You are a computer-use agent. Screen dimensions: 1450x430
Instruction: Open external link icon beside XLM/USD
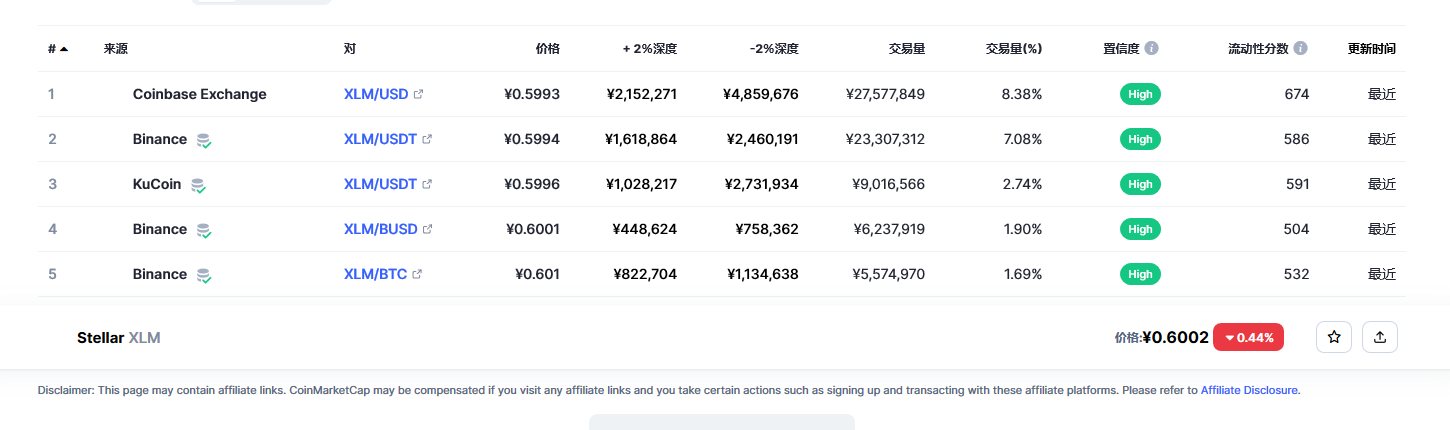(x=418, y=94)
